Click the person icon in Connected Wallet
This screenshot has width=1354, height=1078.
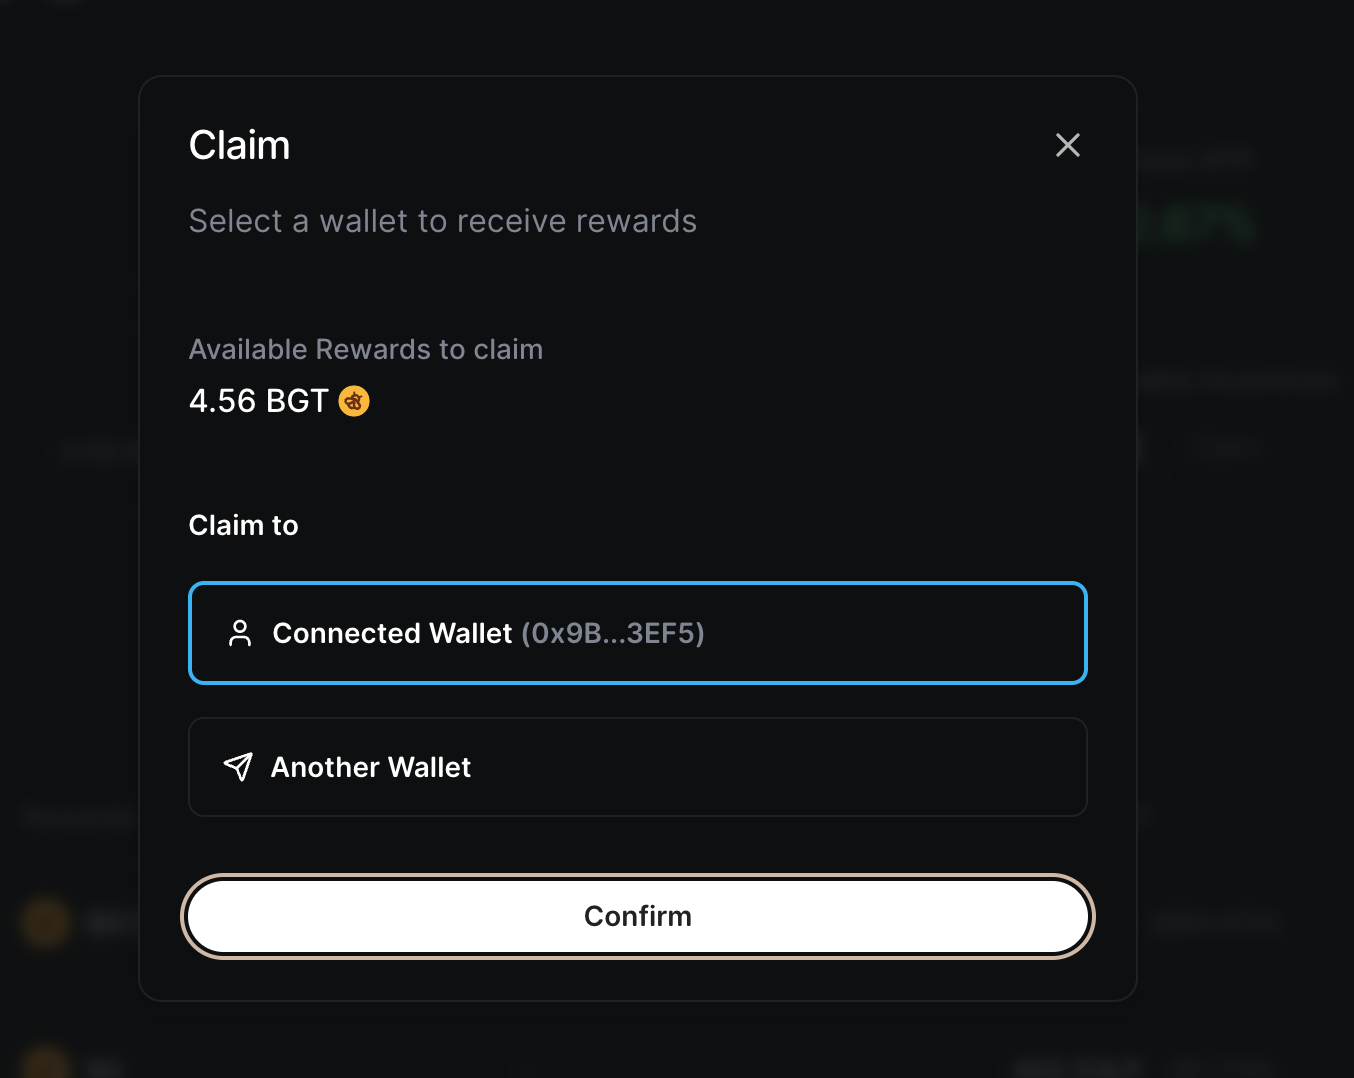[x=240, y=633]
